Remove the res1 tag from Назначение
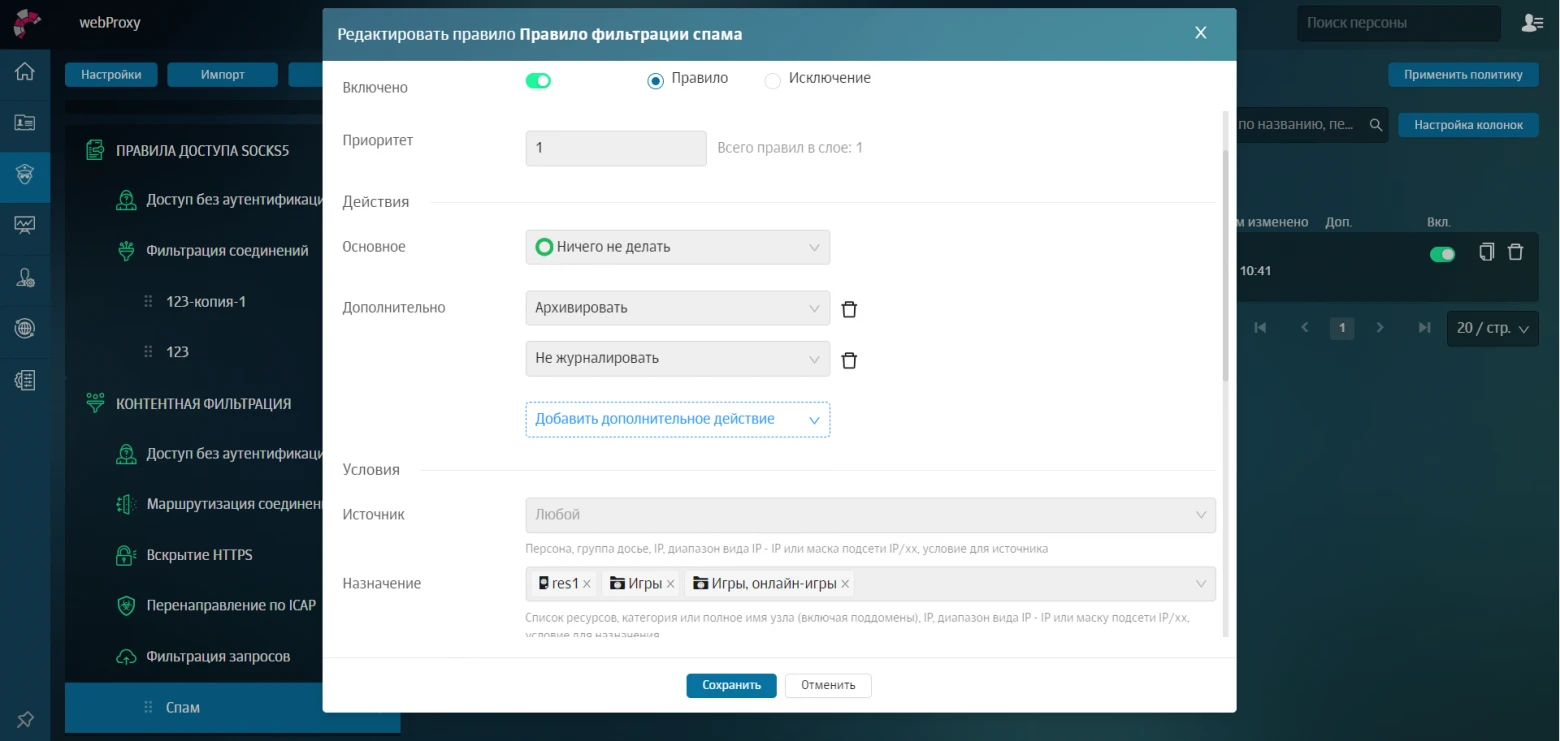 pos(587,584)
